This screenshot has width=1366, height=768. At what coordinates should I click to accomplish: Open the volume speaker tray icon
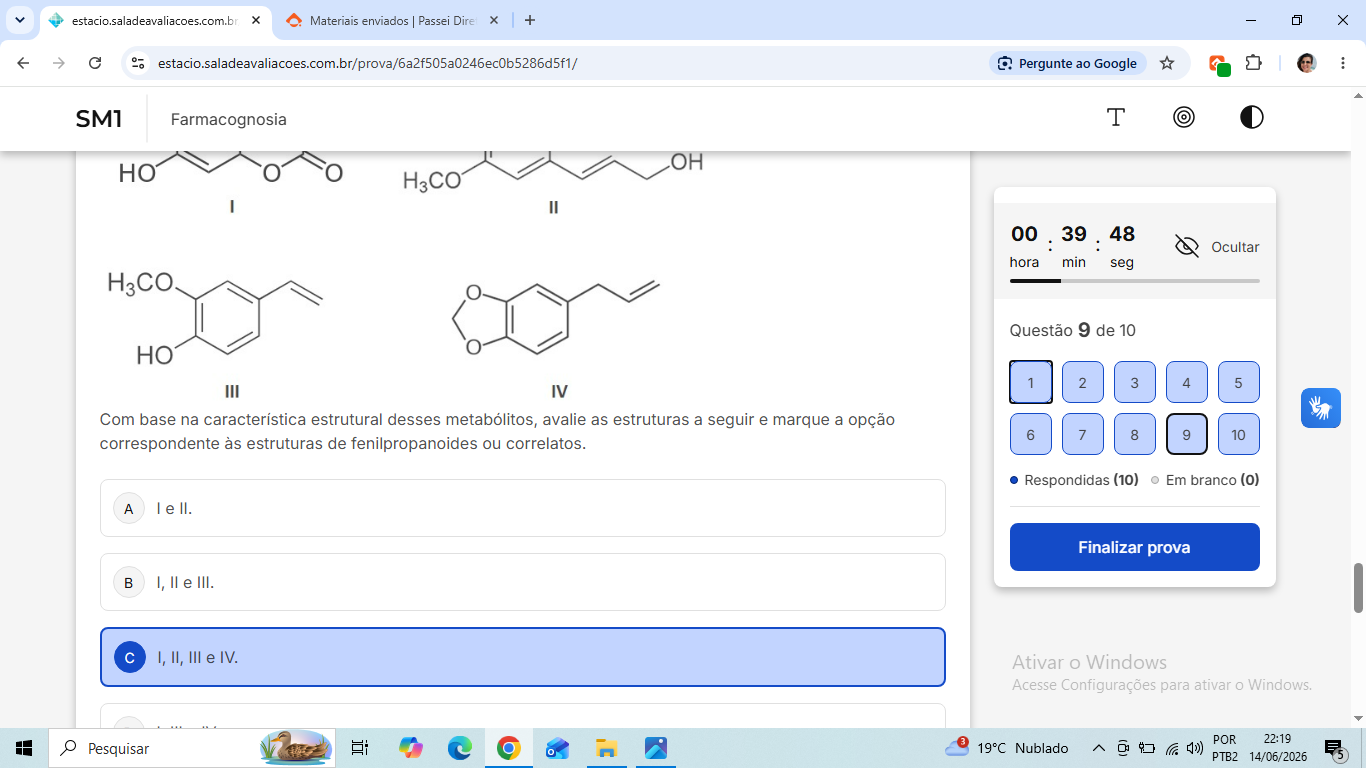click(x=1194, y=748)
